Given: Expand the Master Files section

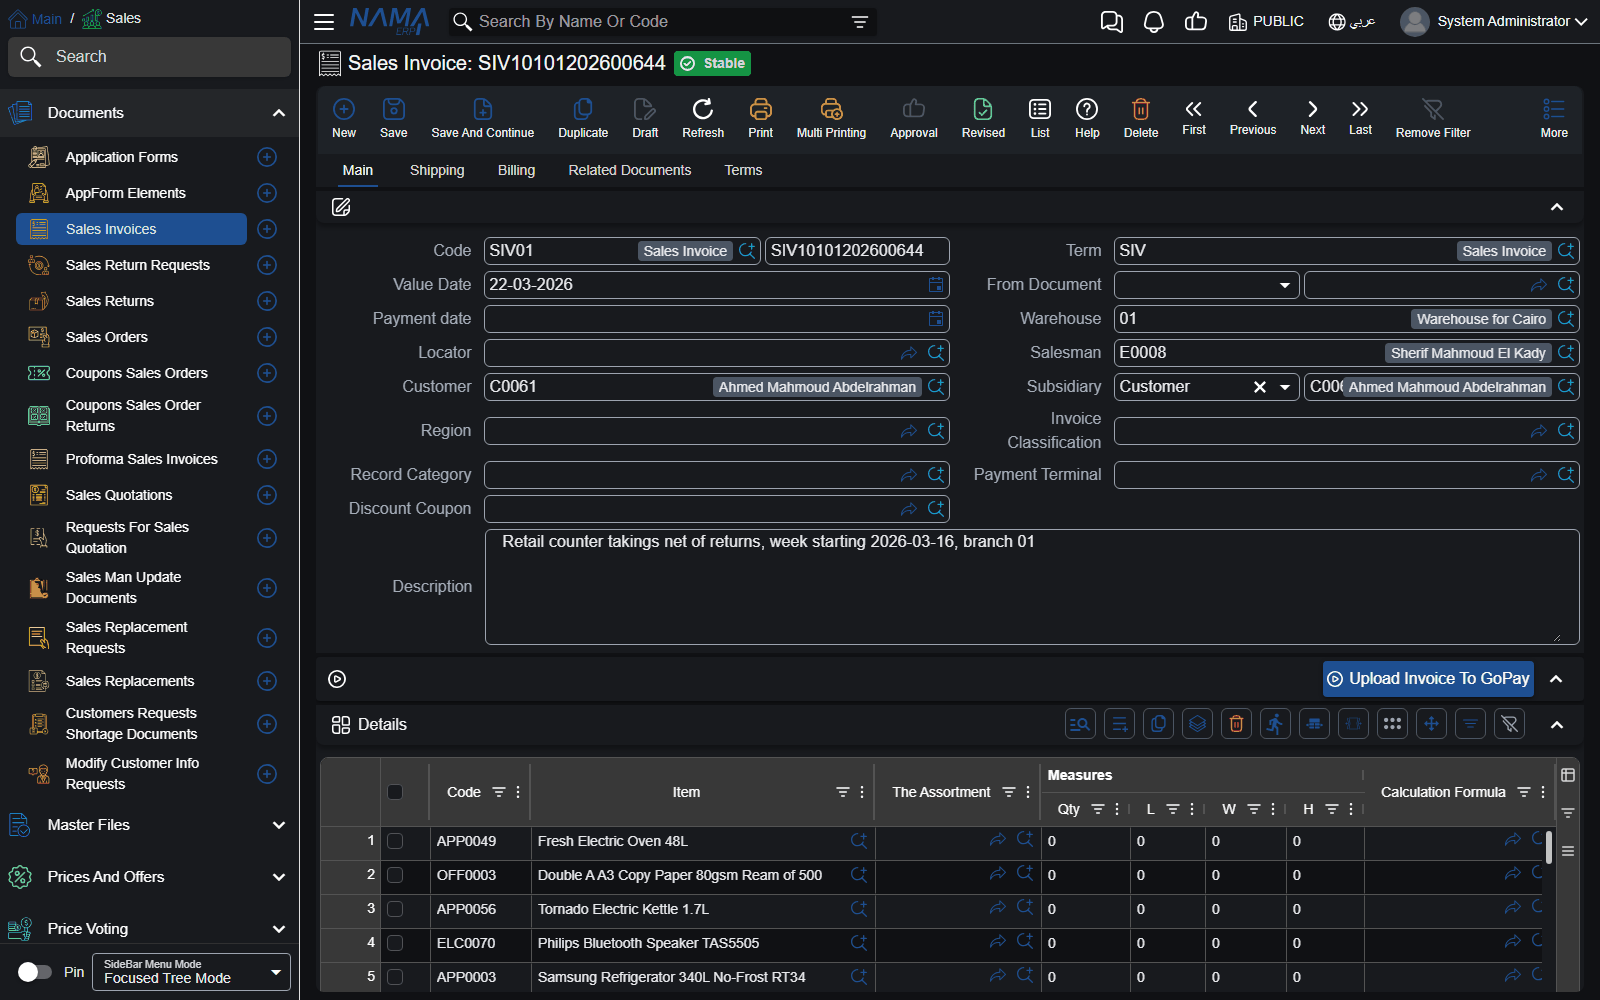Looking at the screenshot, I should (147, 825).
